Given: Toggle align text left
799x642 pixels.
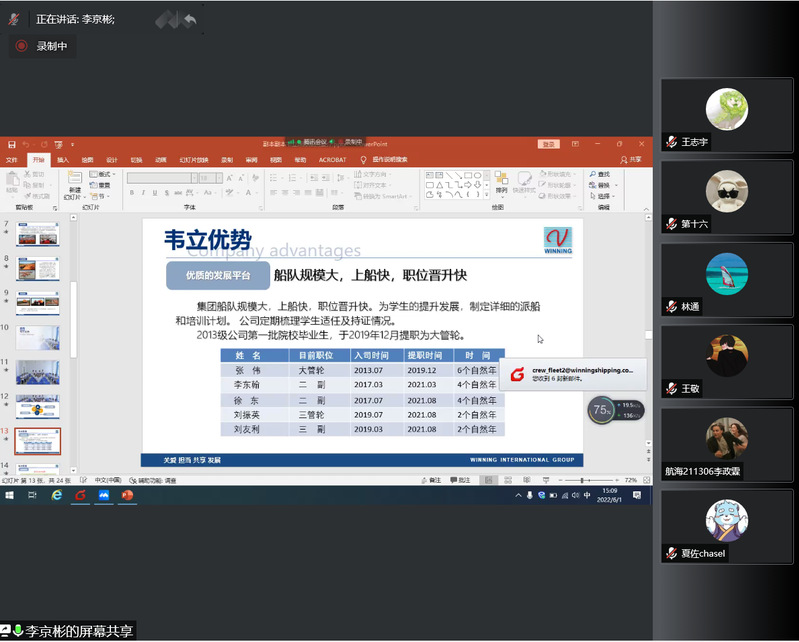Looking at the screenshot, I should (x=274, y=193).
